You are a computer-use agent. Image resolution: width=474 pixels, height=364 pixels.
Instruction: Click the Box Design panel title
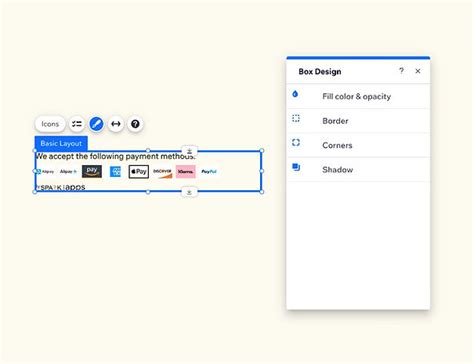pos(320,72)
